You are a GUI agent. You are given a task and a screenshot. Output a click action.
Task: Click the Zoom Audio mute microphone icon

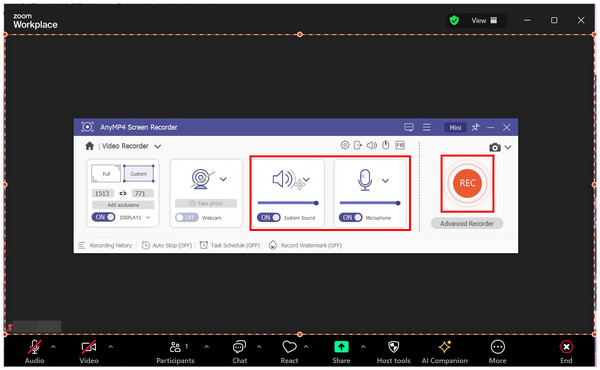pyautogui.click(x=34, y=347)
